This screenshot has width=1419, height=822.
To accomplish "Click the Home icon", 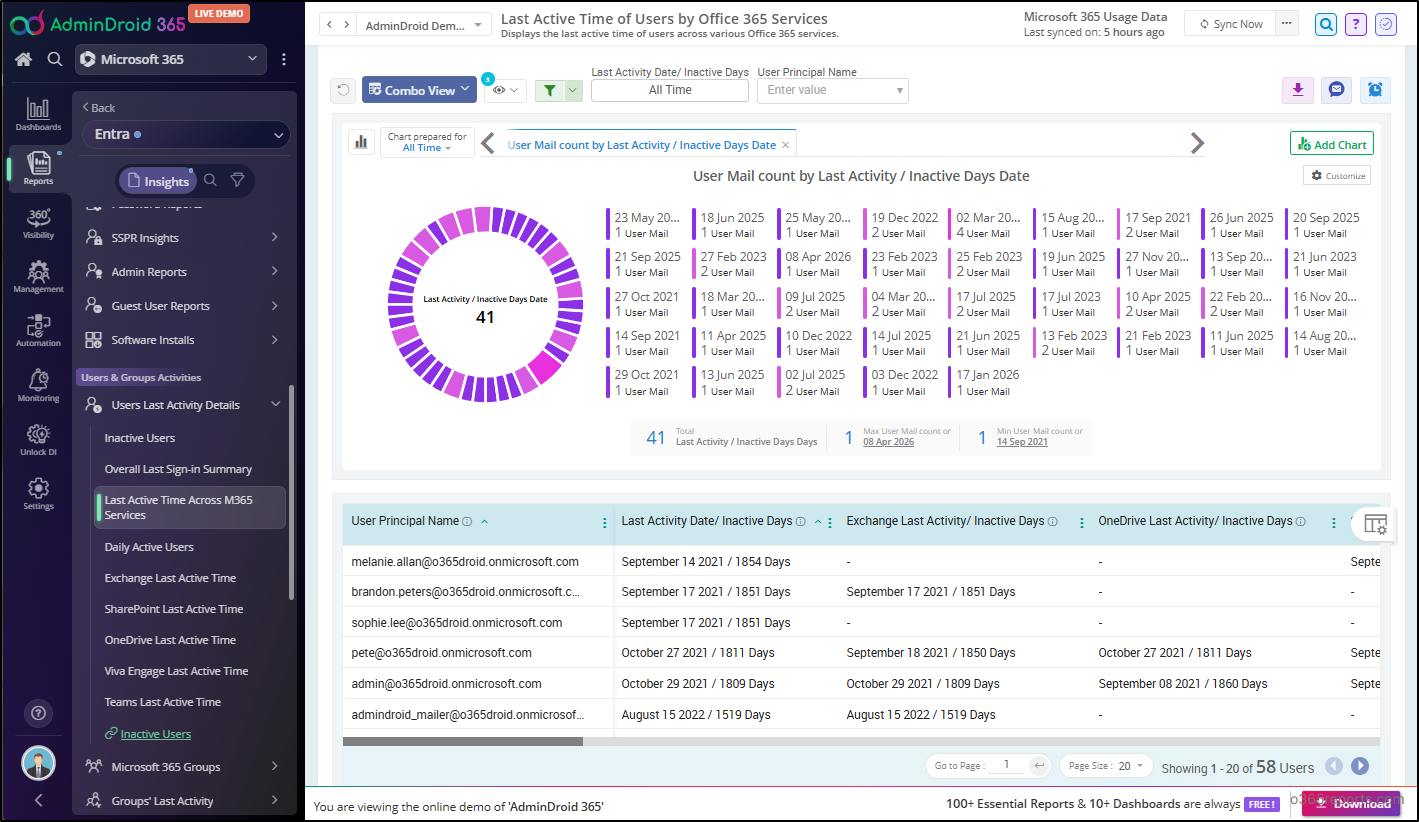I will pos(24,59).
